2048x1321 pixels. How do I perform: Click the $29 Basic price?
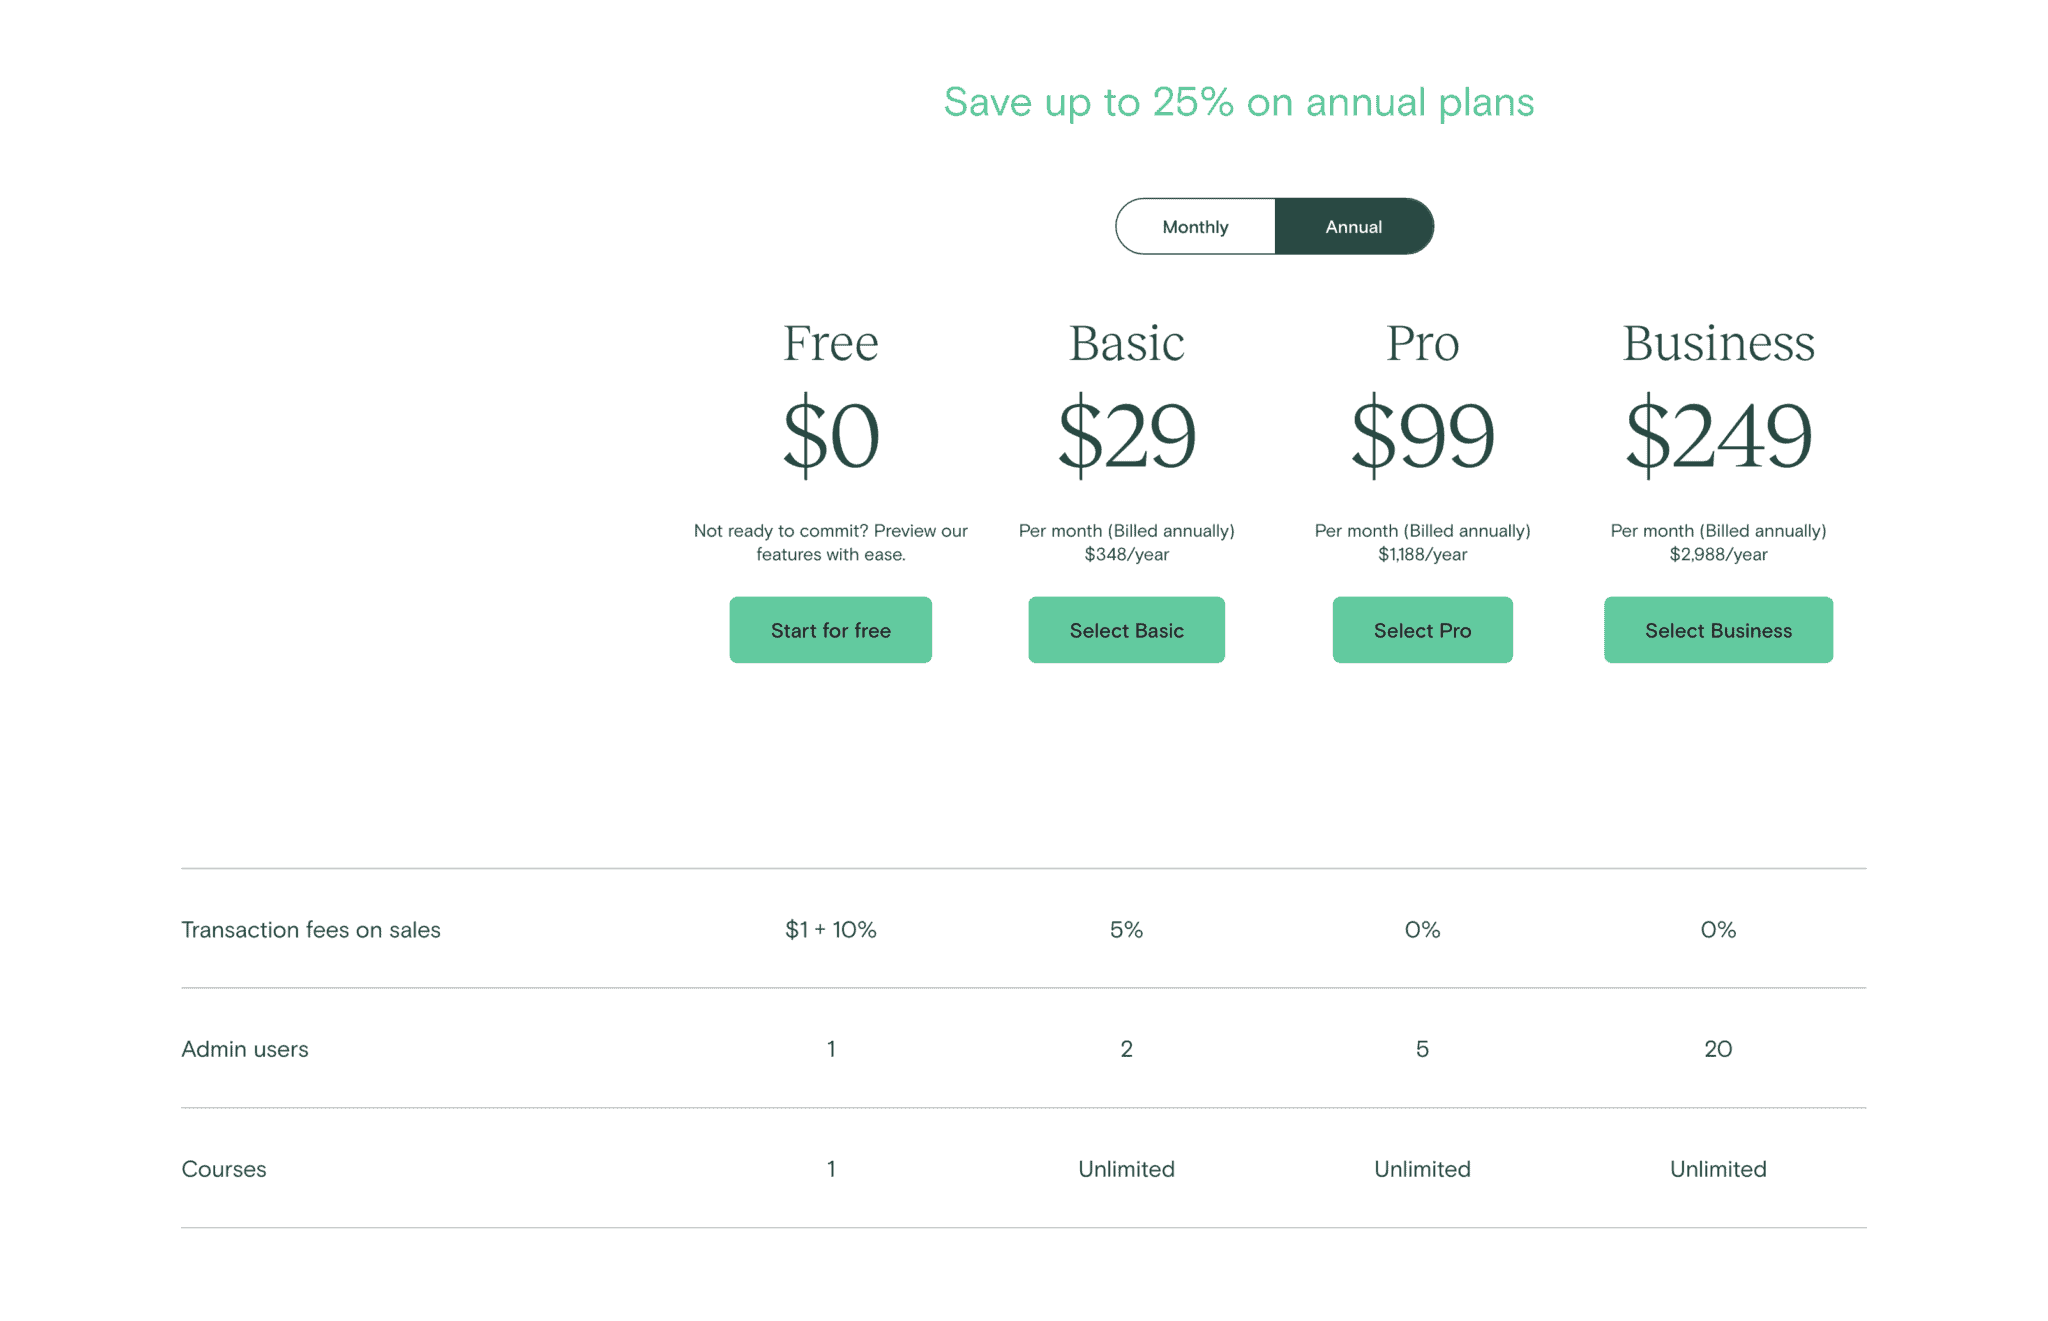click(1126, 434)
